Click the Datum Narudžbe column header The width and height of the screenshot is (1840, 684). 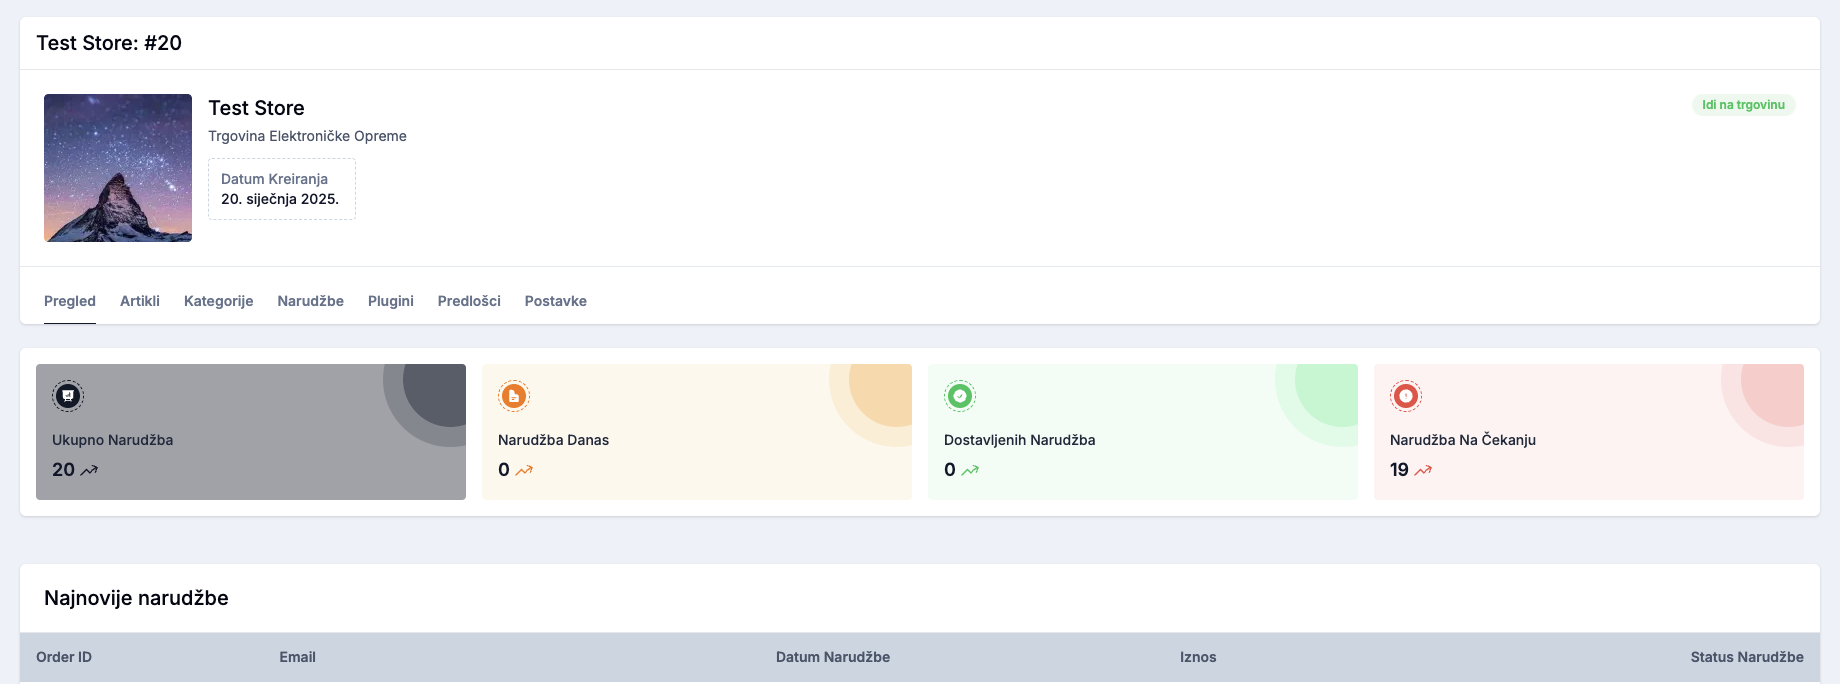(x=833, y=657)
